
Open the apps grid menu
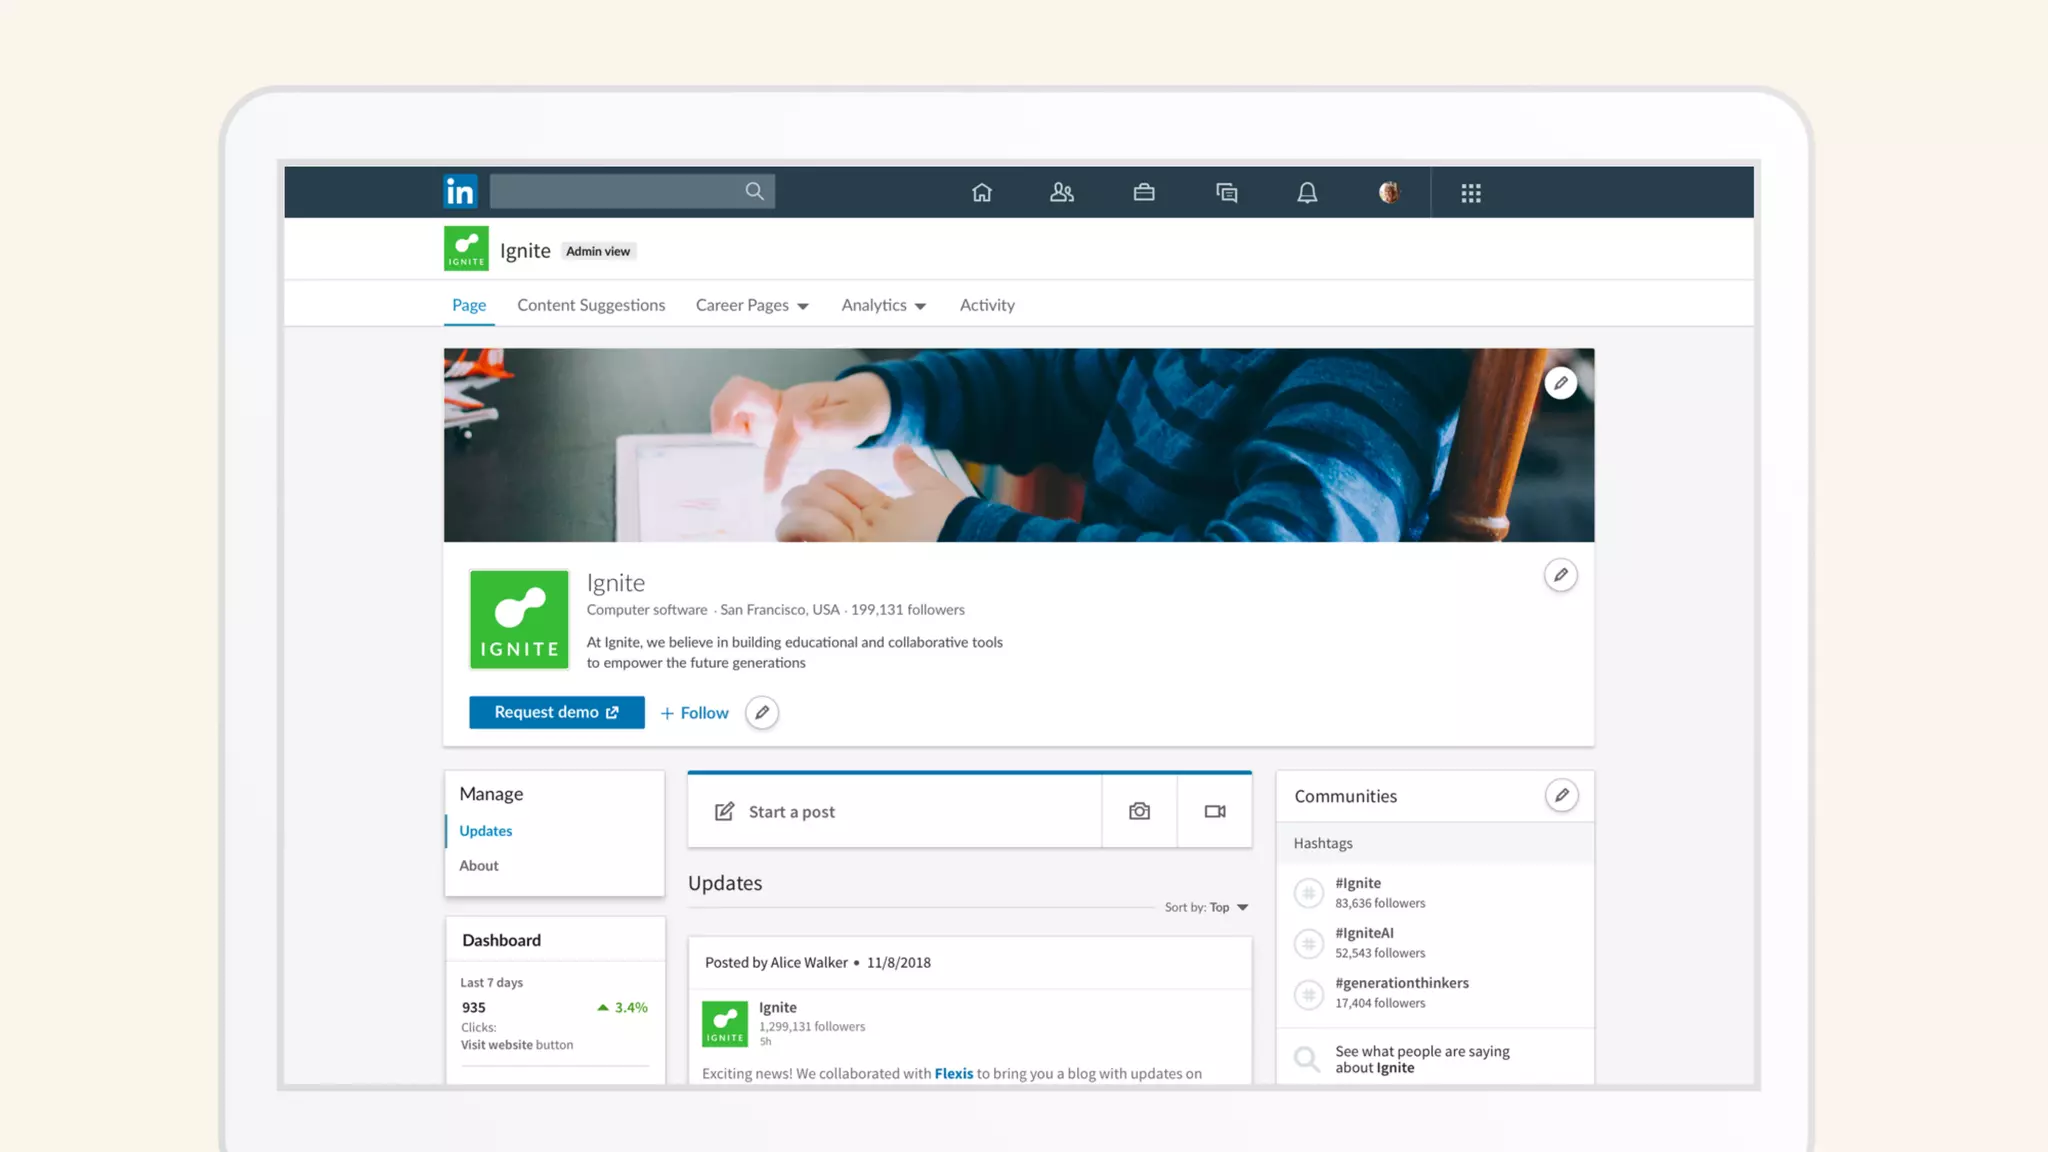coord(1470,193)
